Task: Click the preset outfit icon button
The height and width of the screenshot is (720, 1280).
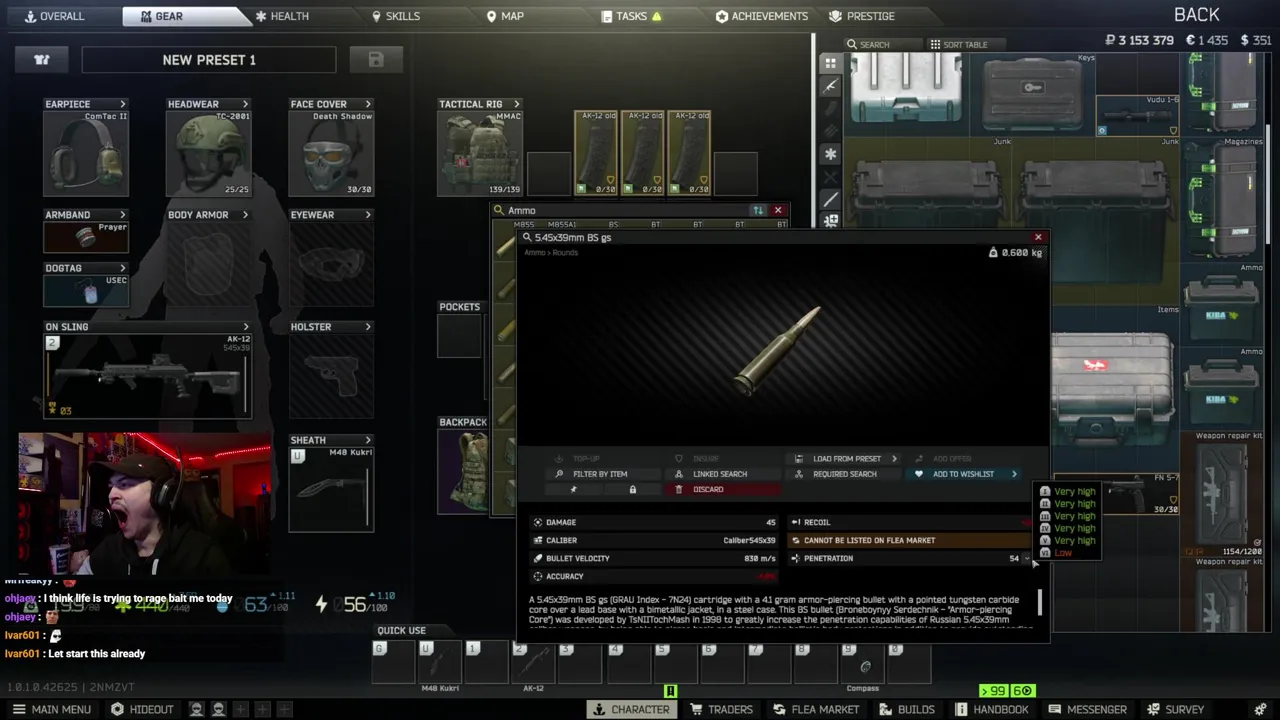Action: point(41,60)
